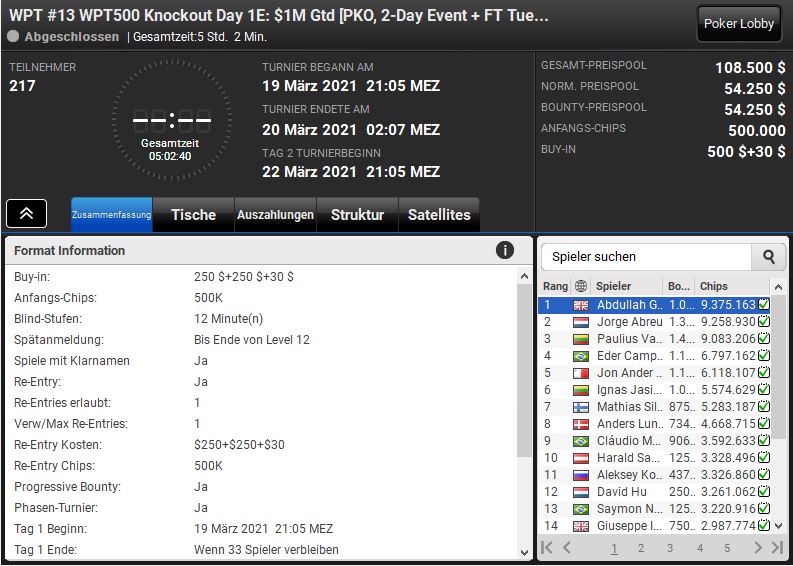Click up arrow of Format Information scrollbar
793x566 pixels.
tap(524, 276)
